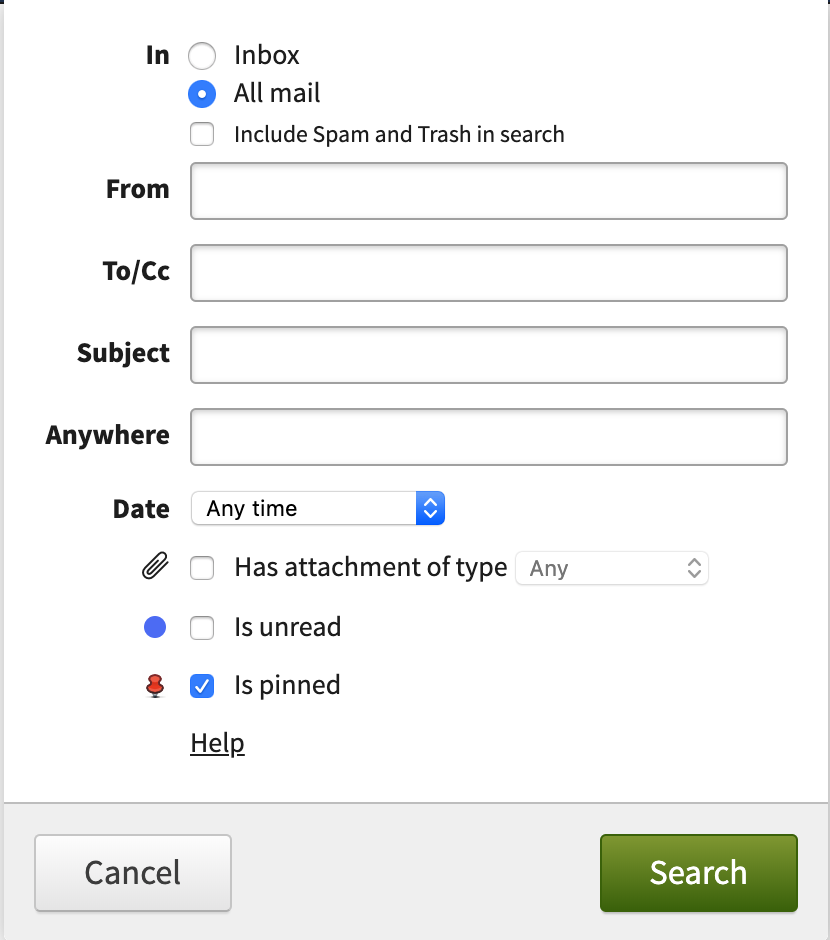Place cursor in the Anywhere field
This screenshot has height=940, width=830.
pos(488,437)
